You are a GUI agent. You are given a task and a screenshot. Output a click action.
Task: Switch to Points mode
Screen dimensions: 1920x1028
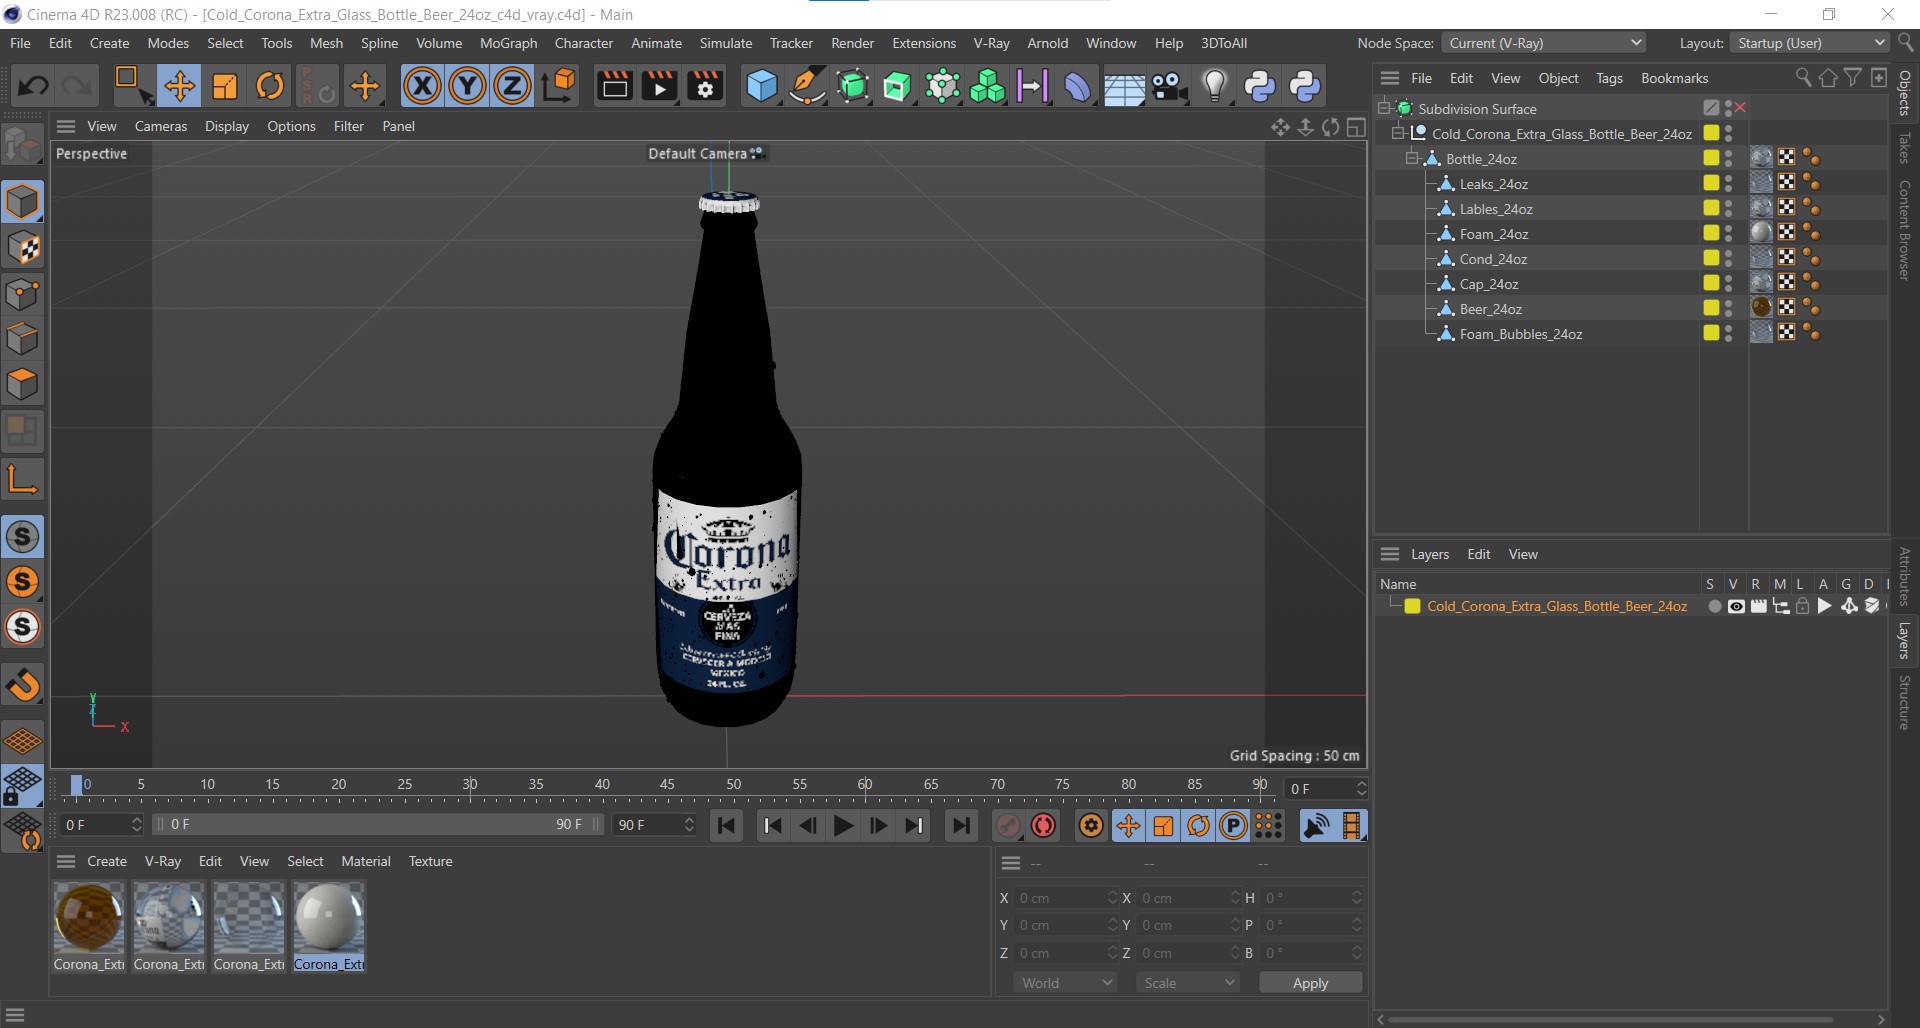click(22, 295)
